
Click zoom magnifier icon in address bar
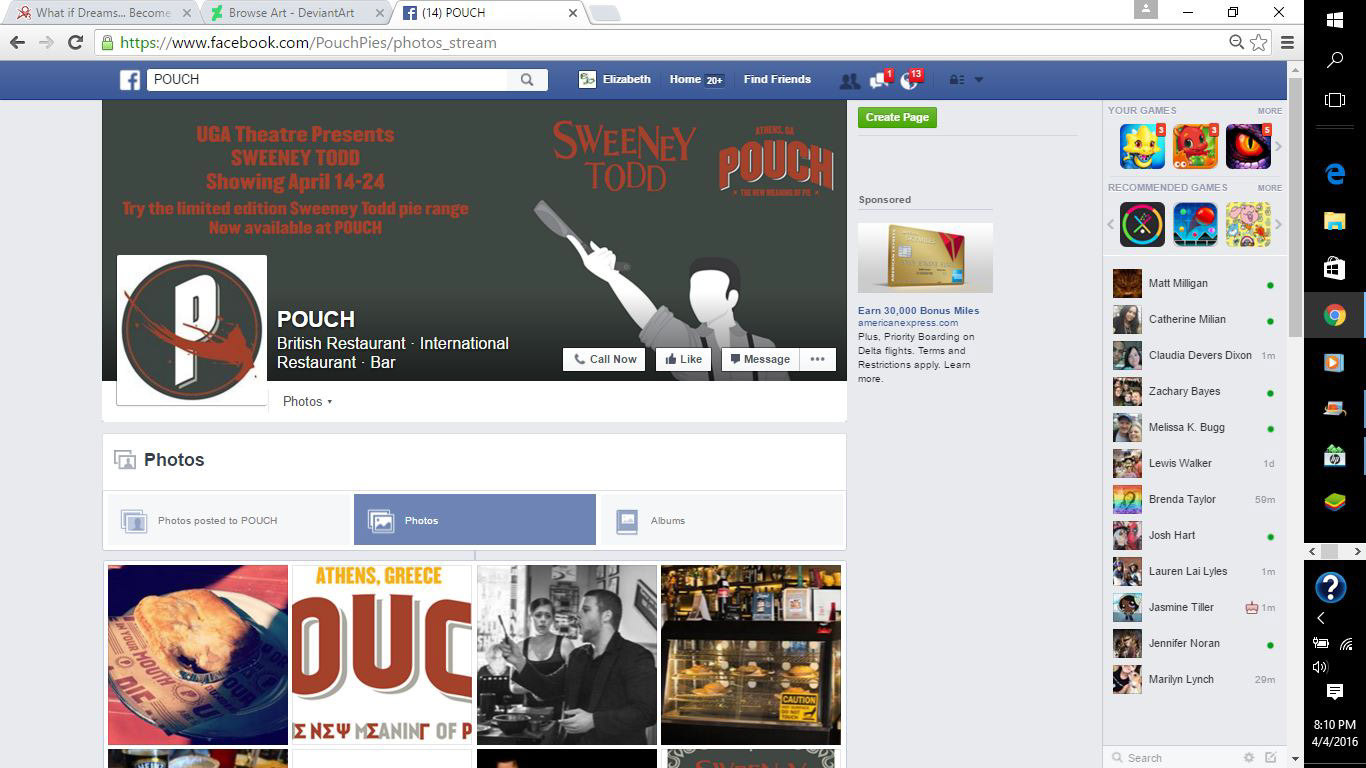tap(1237, 42)
